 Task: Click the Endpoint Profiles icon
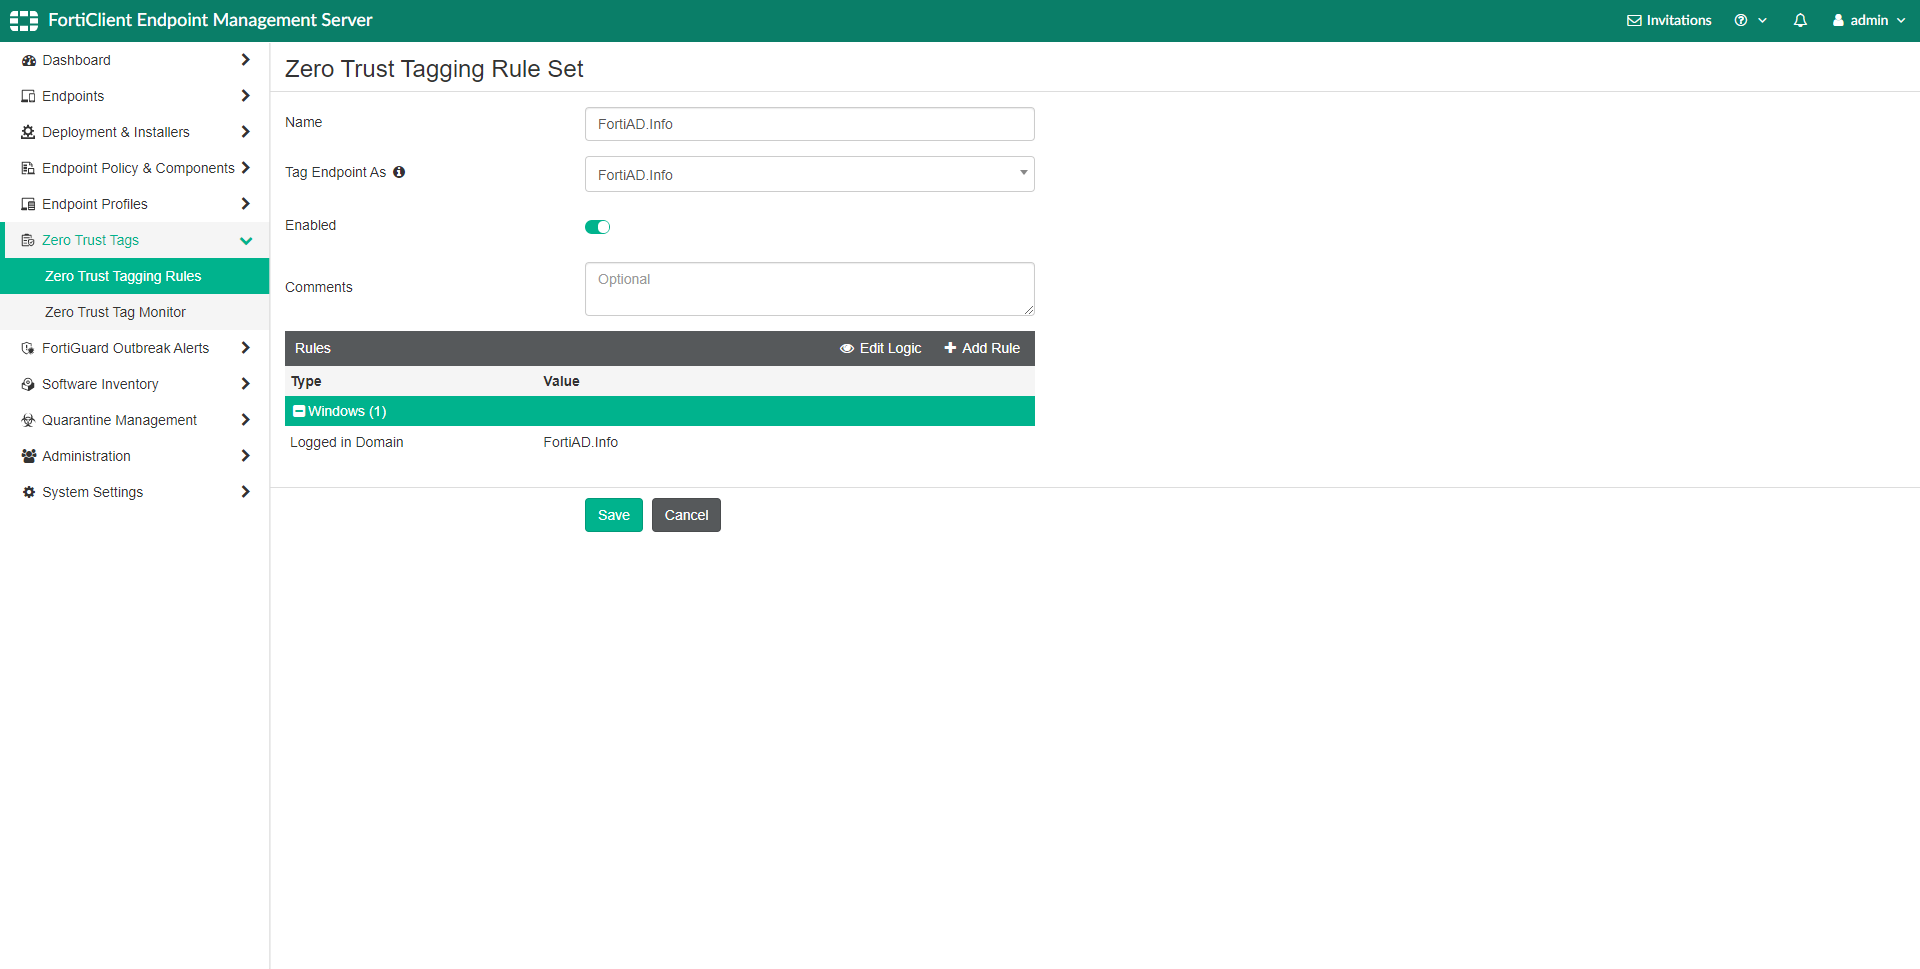click(28, 204)
